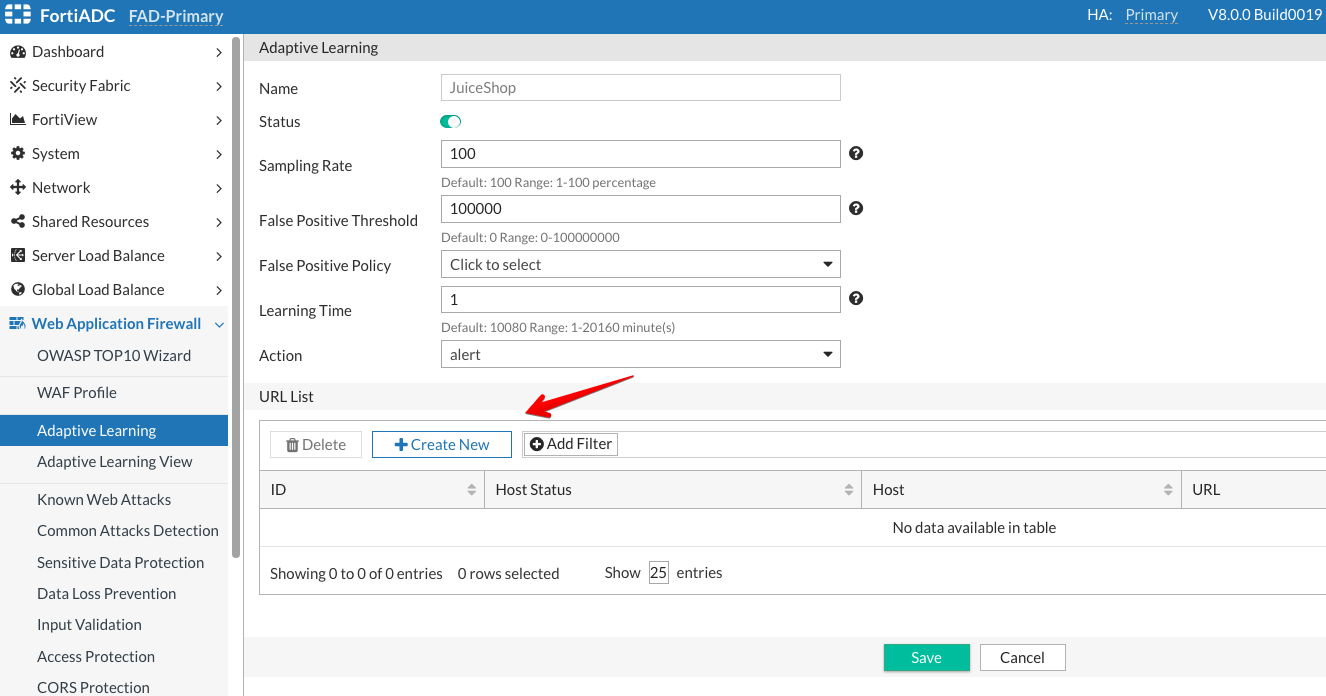
Task: Click the Network icon in sidebar
Action: pos(17,188)
